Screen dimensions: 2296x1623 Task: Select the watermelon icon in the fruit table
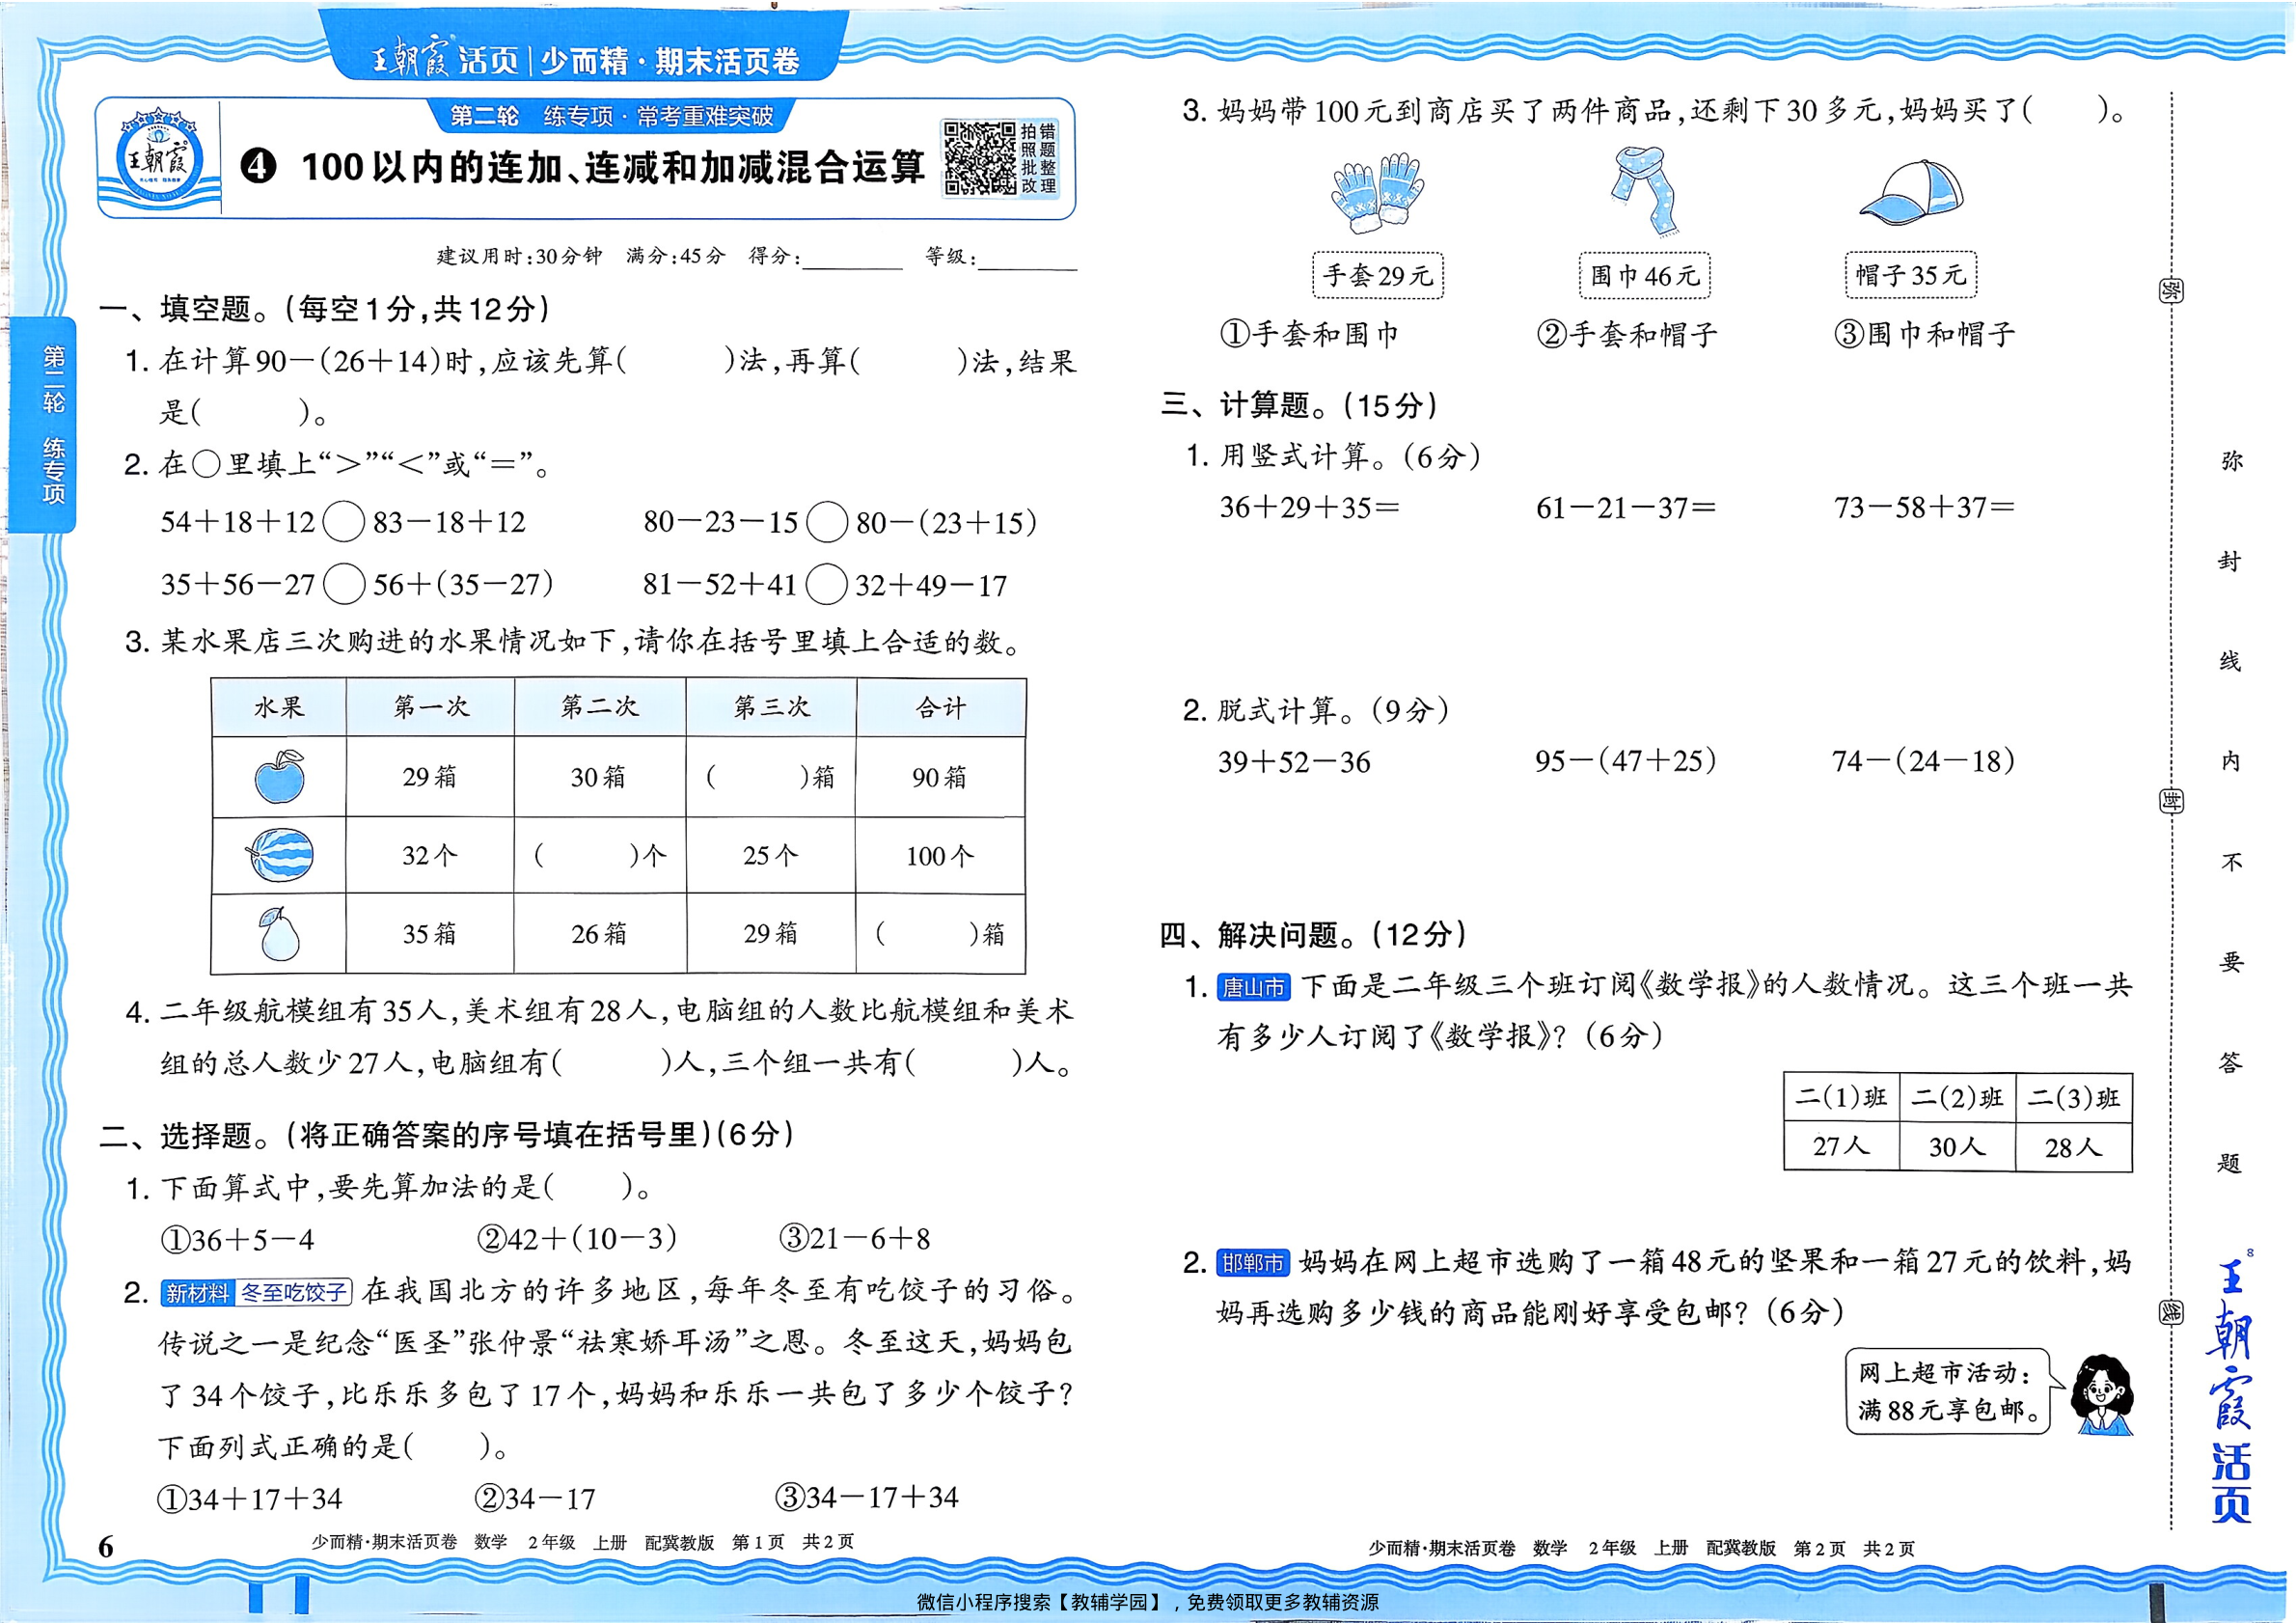point(280,856)
